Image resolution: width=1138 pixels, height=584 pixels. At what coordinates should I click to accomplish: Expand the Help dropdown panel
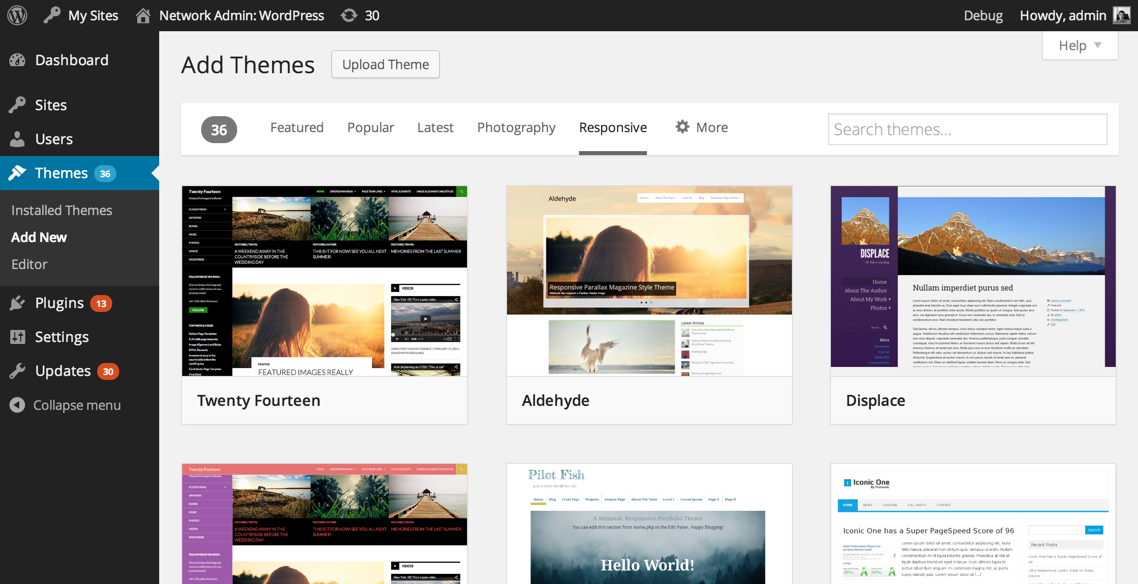coord(1080,45)
